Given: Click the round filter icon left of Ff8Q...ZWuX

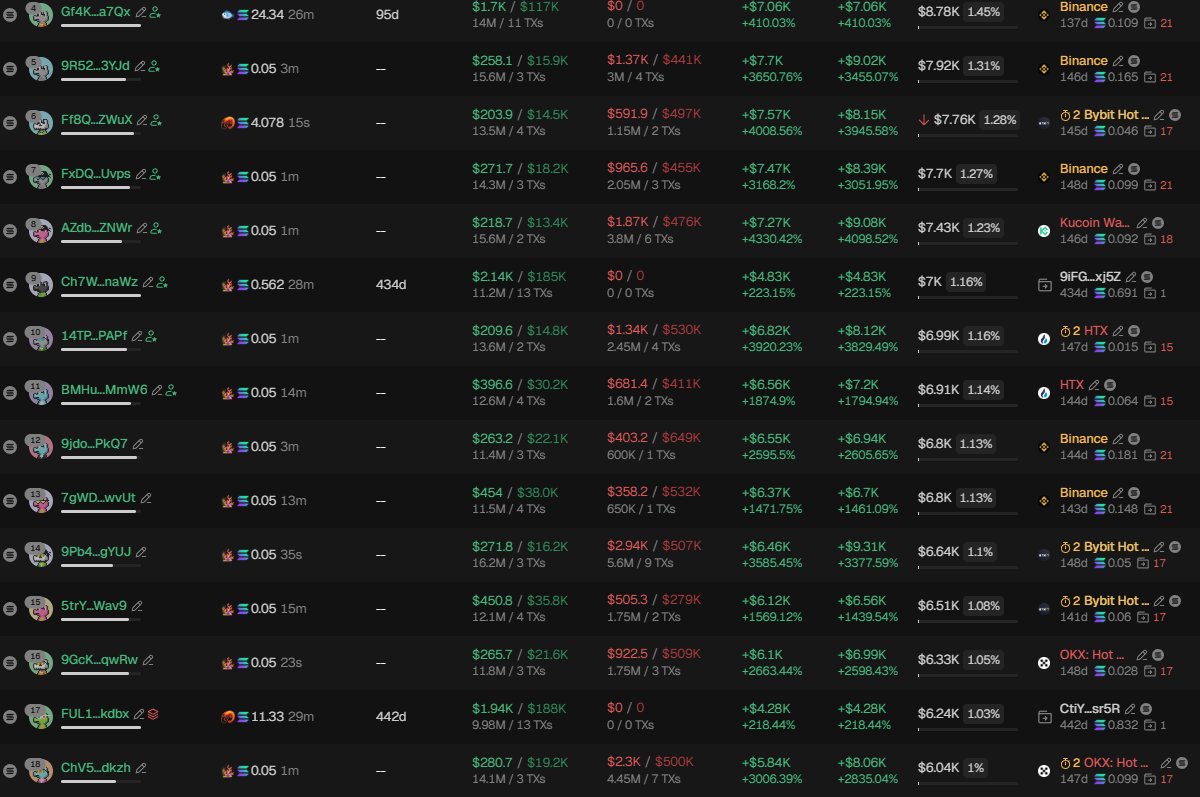Looking at the screenshot, I should (10, 122).
